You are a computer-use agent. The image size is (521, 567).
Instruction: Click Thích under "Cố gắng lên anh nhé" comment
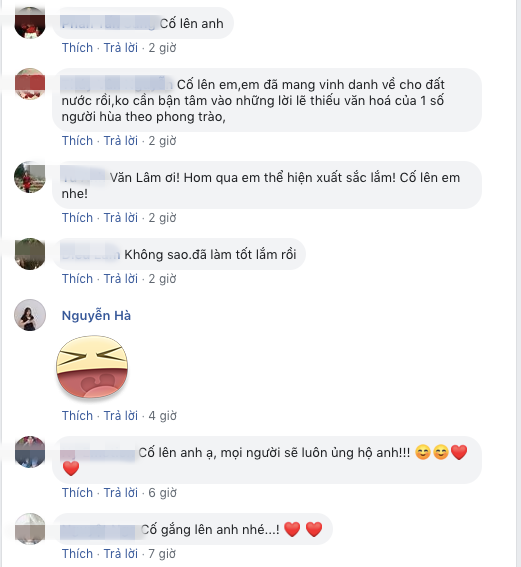coord(77,554)
